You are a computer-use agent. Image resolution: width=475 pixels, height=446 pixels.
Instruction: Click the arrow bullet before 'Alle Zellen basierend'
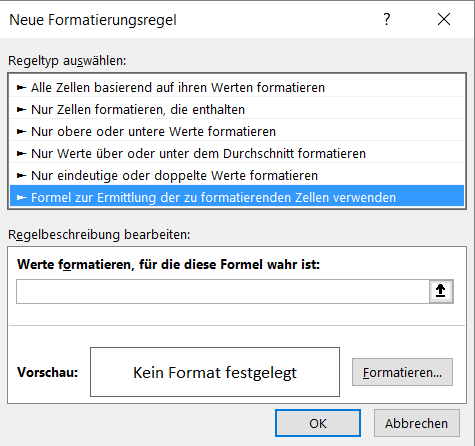(21, 88)
